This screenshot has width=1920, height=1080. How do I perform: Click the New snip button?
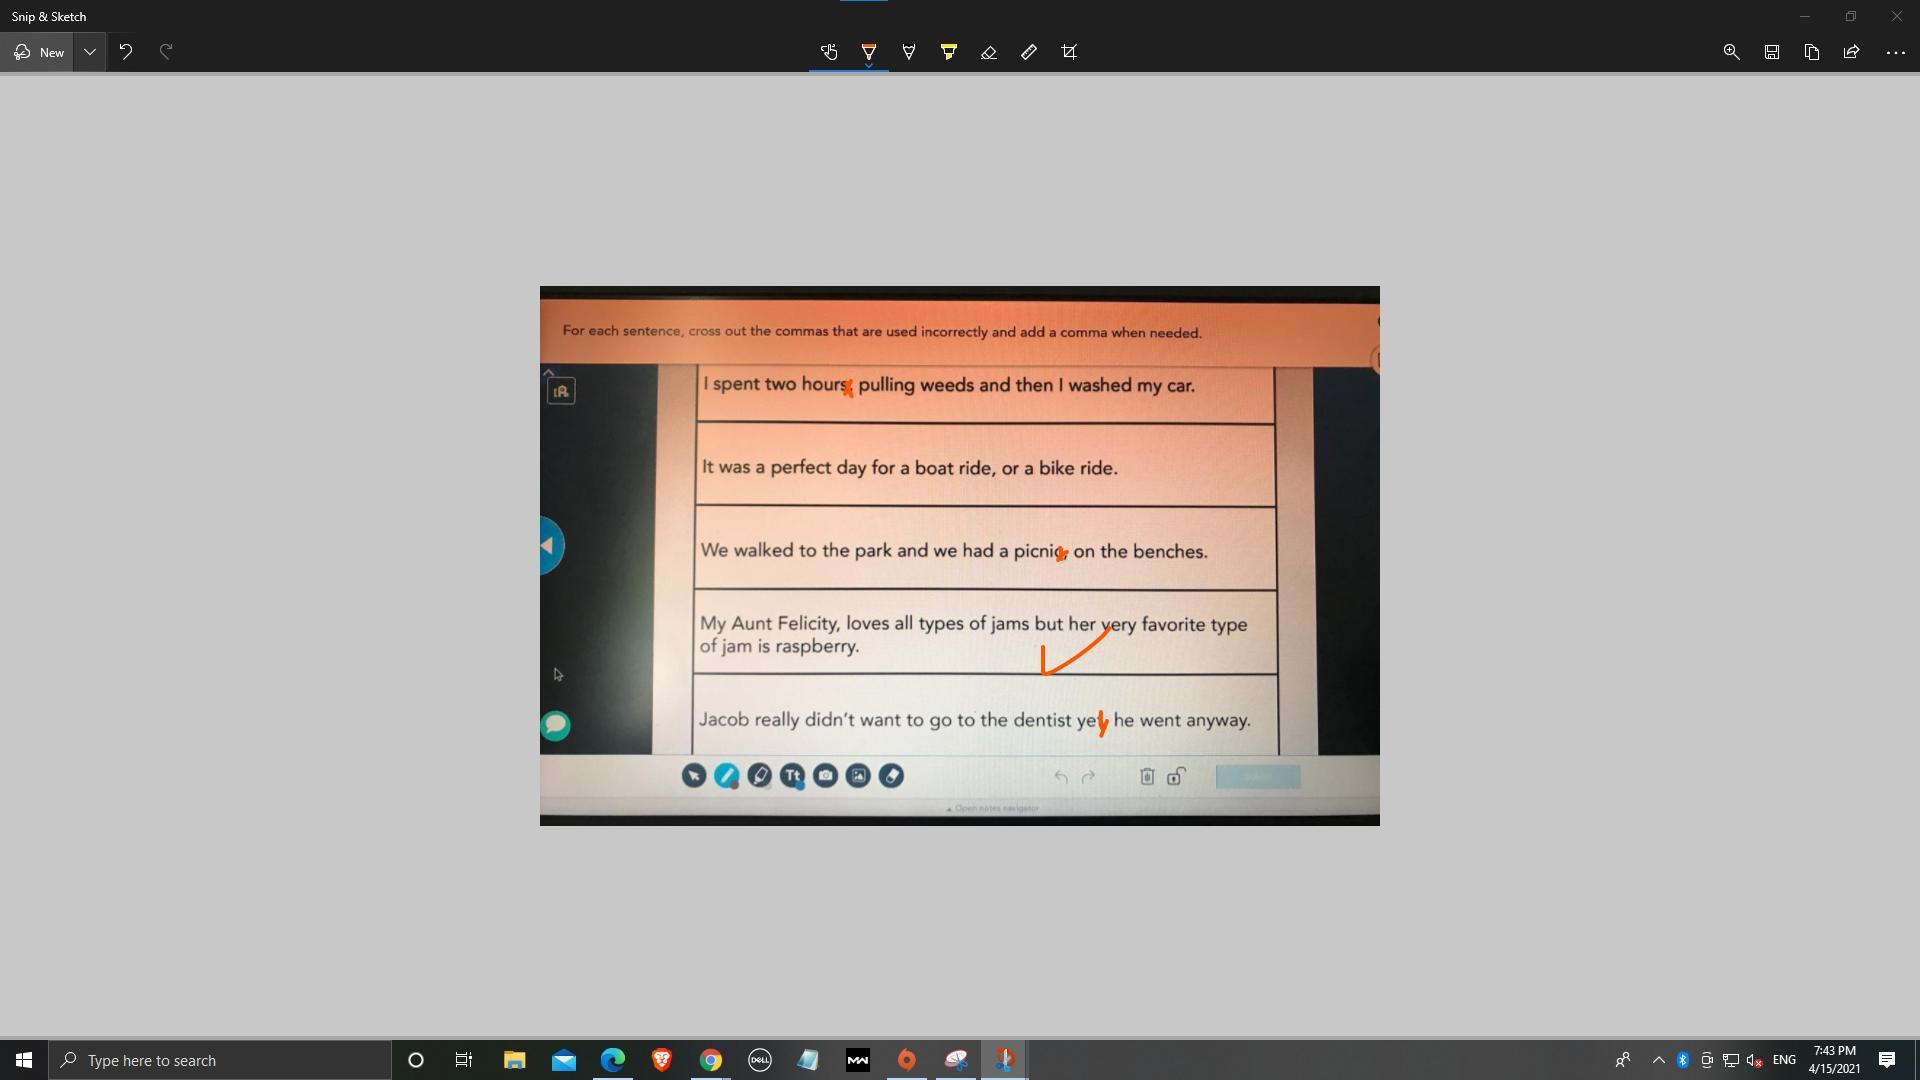point(38,52)
